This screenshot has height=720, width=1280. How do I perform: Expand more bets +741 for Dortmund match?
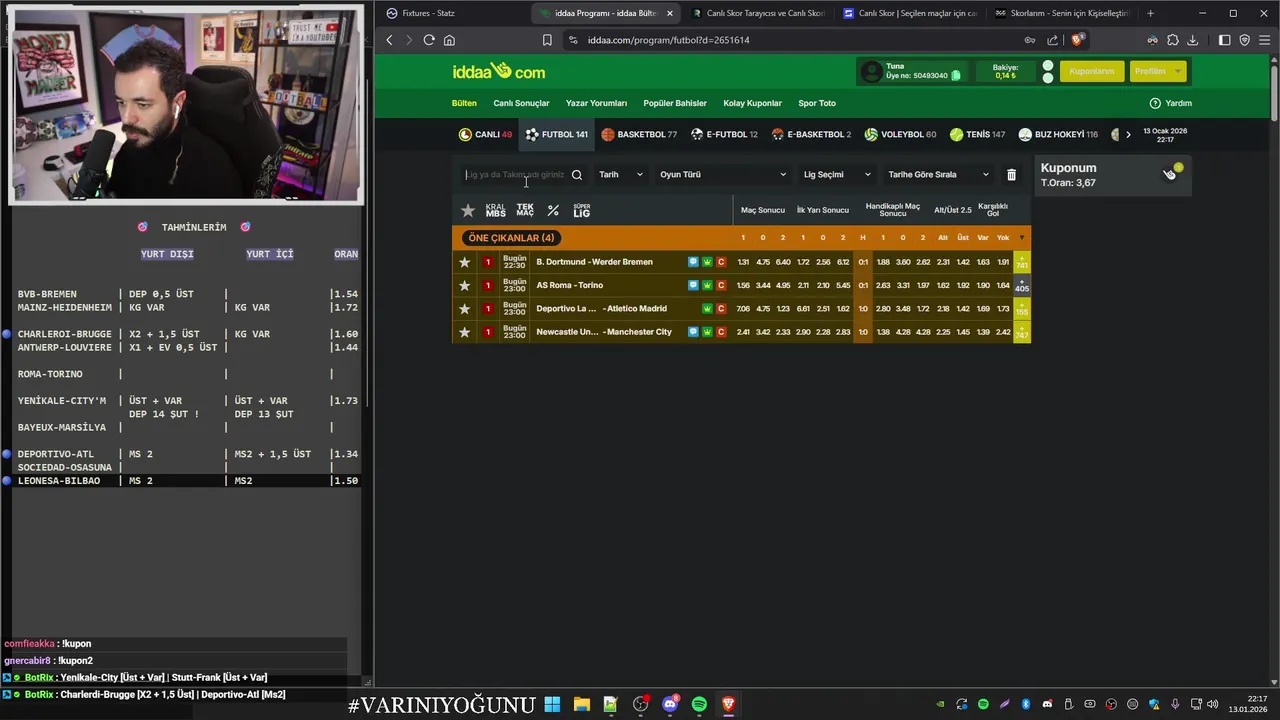1022,262
